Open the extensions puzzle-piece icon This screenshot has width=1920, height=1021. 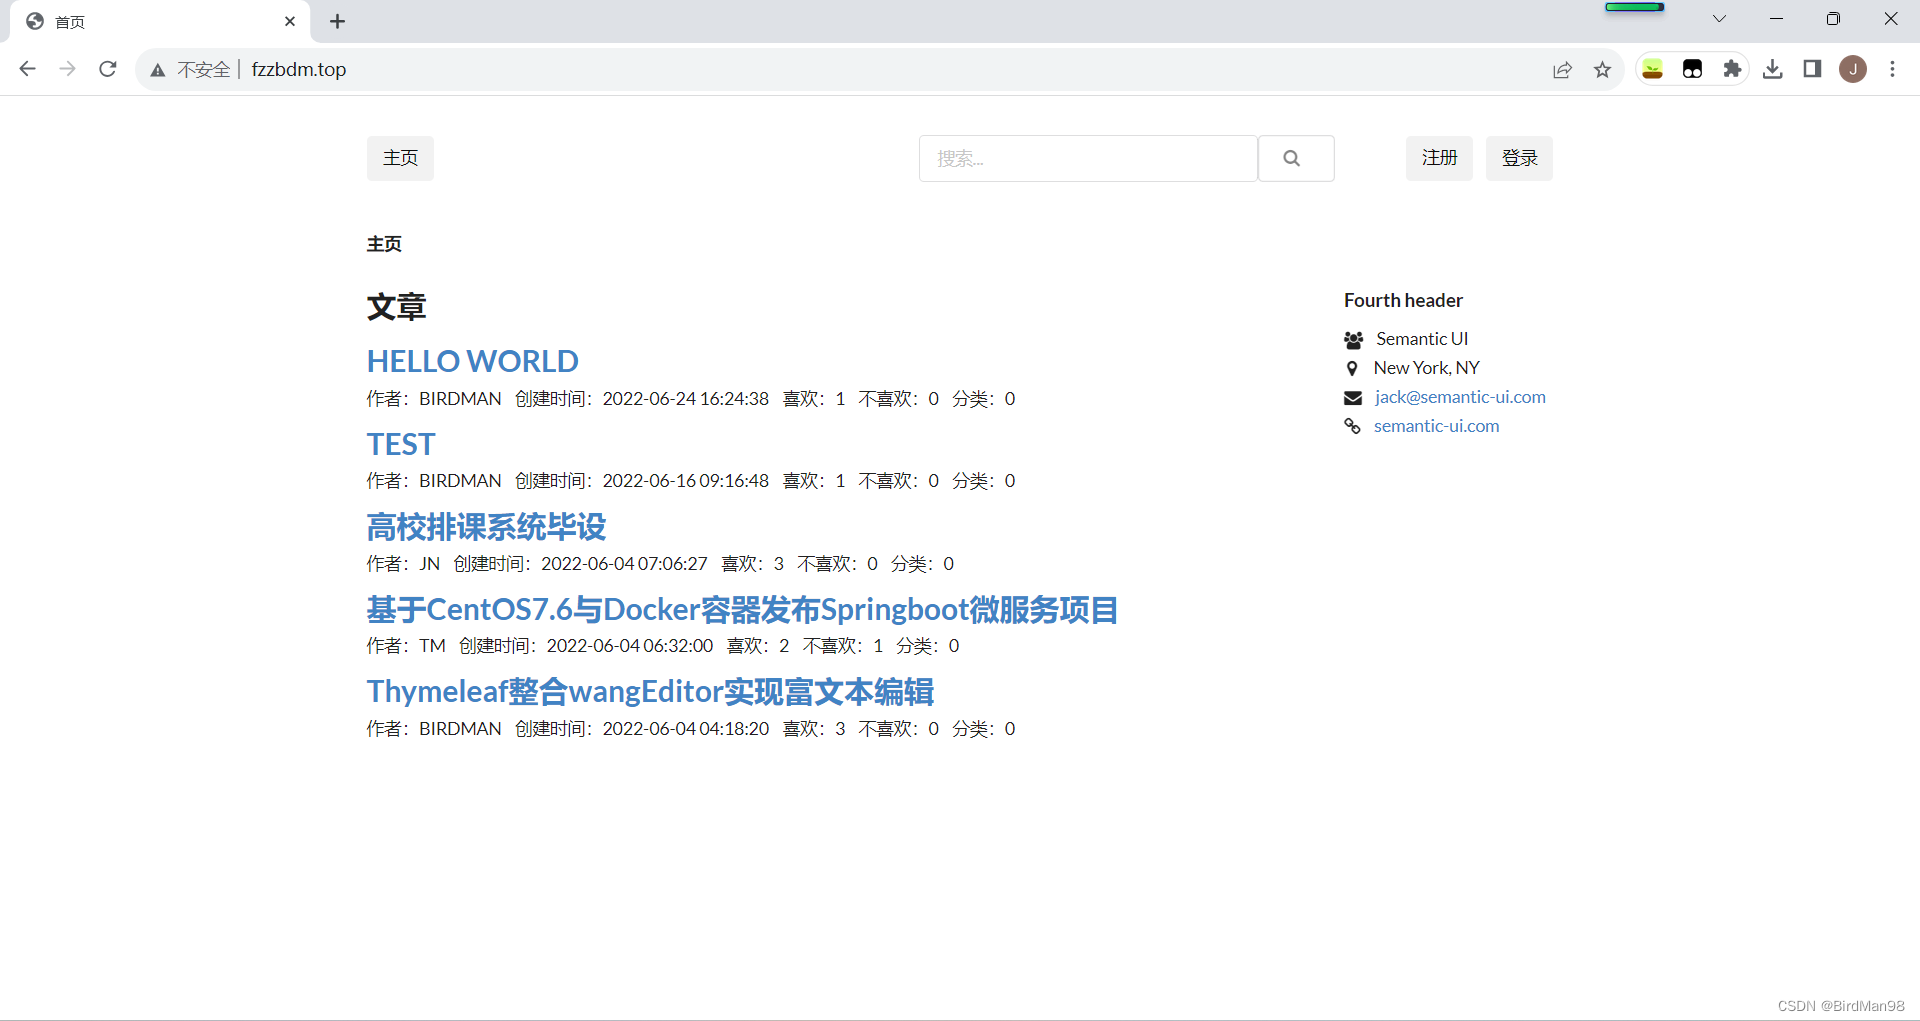coord(1733,69)
